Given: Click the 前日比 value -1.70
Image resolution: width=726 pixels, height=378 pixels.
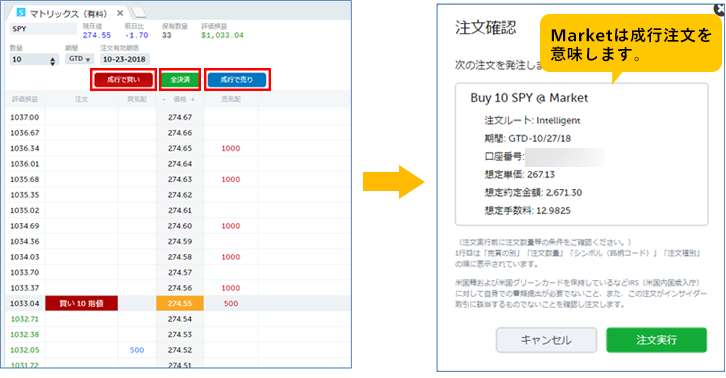Looking at the screenshot, I should (x=136, y=35).
